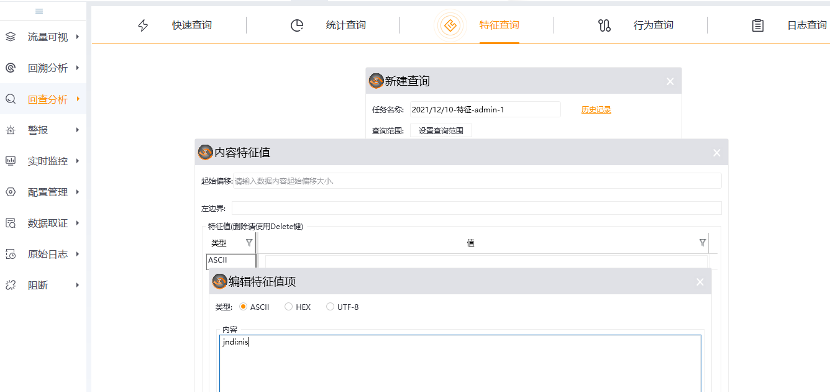This screenshot has height=392, width=830.
Task: Expand the 数据取证 submenu arrow
Action: click(x=78, y=223)
